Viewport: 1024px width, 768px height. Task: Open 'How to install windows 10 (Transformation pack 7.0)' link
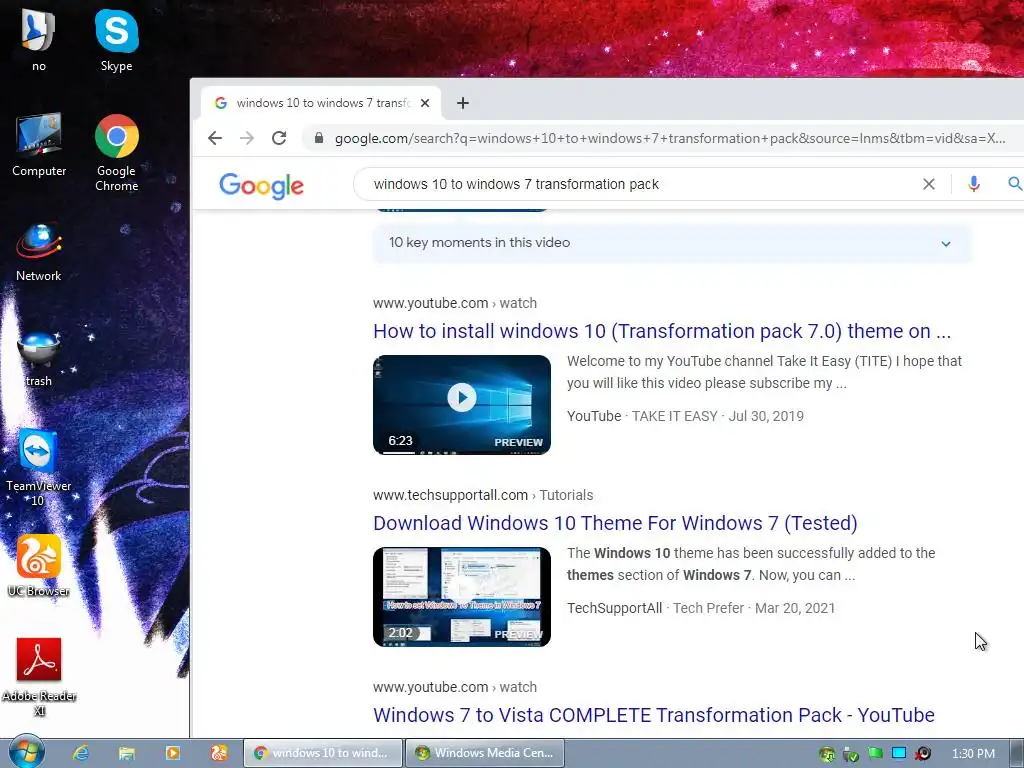[x=662, y=331]
